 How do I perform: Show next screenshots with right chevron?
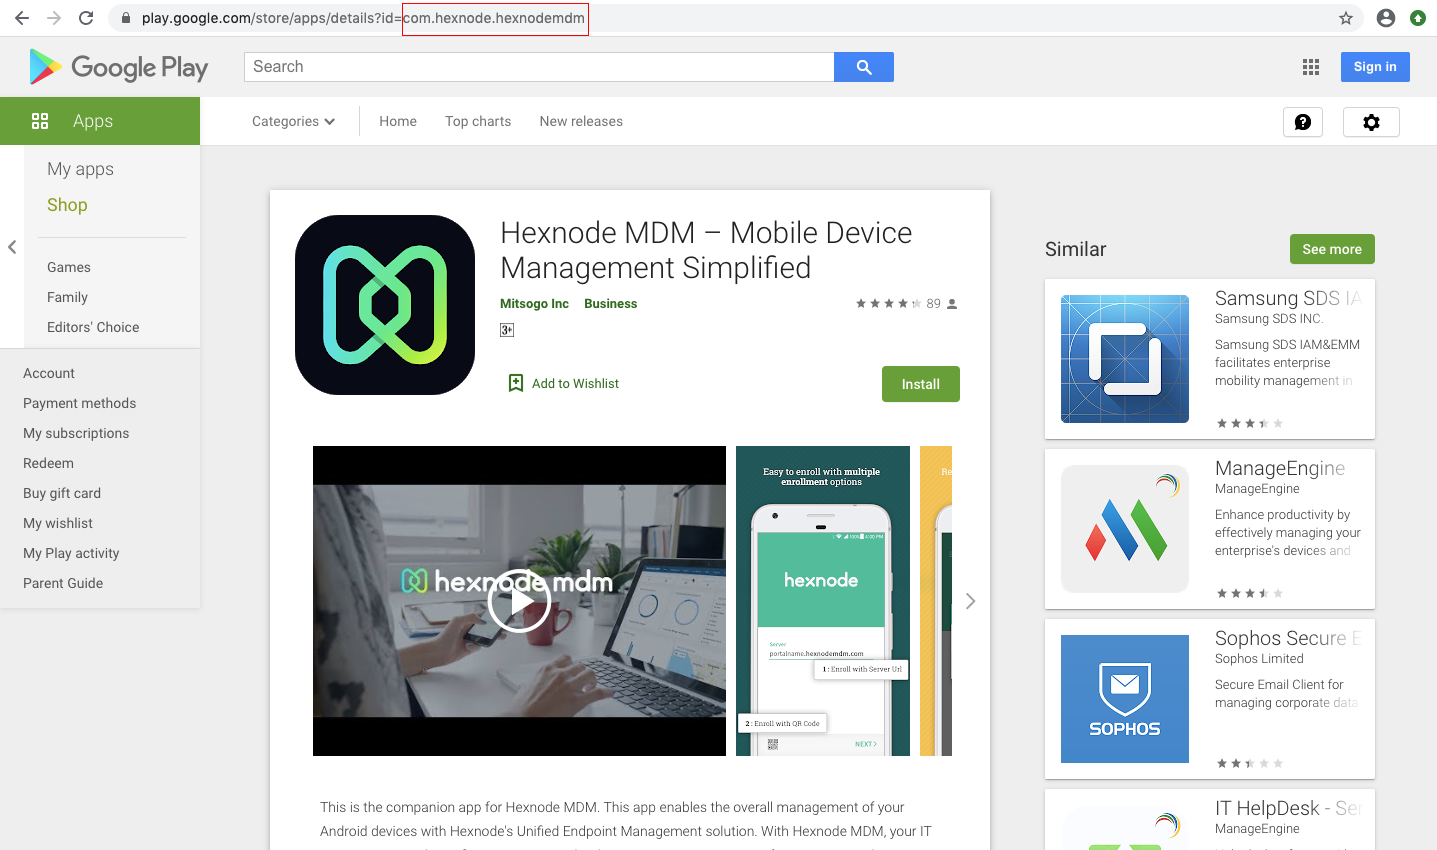click(x=970, y=601)
